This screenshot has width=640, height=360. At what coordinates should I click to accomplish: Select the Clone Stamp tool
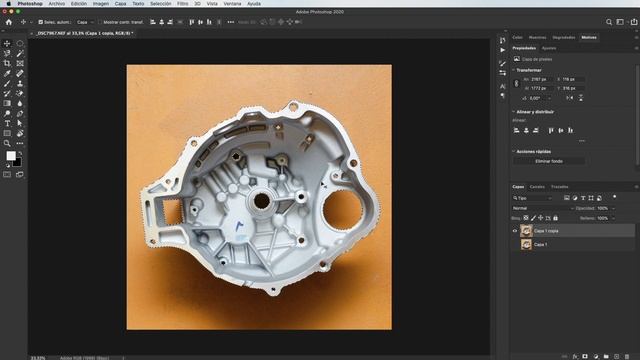20,83
